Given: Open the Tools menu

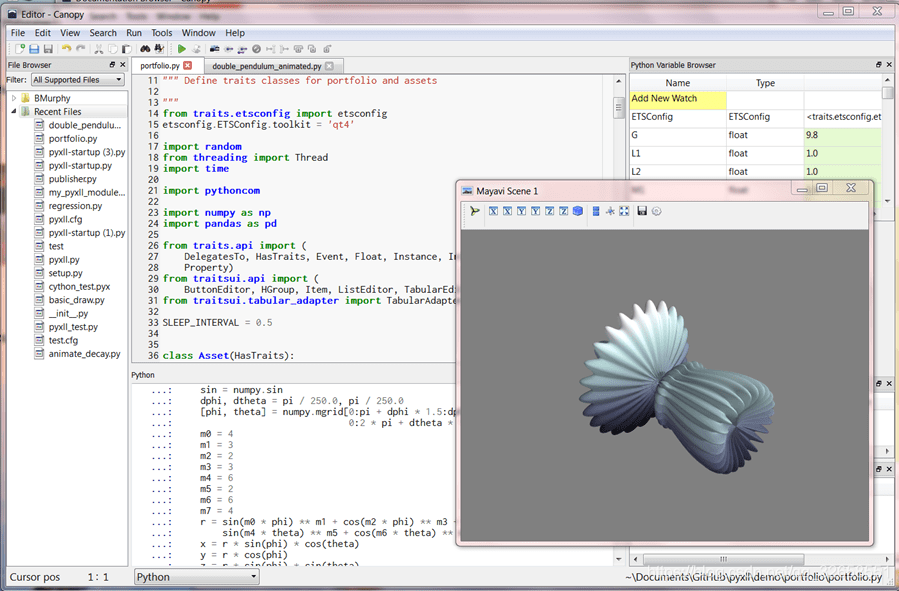Looking at the screenshot, I should [162, 33].
